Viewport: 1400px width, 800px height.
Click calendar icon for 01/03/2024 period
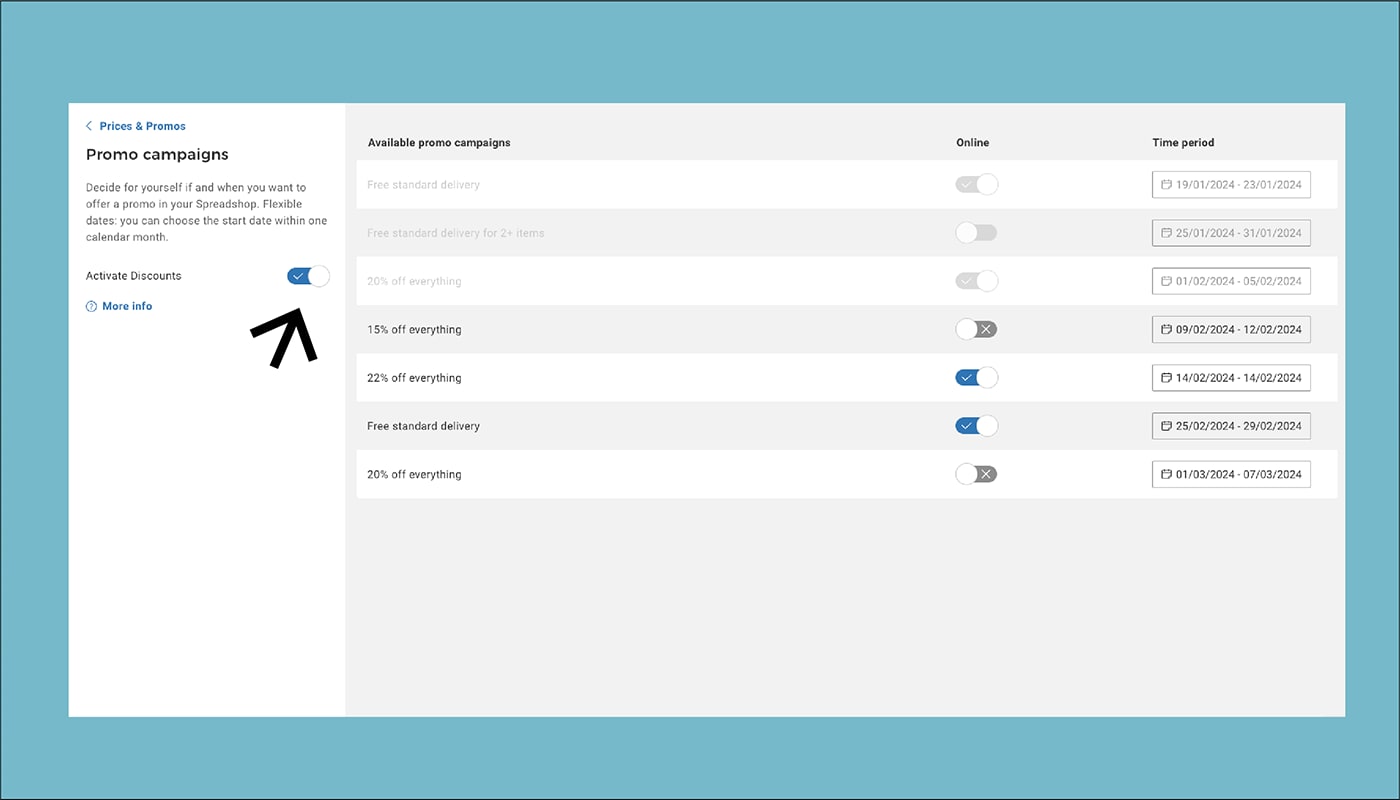(1166, 474)
